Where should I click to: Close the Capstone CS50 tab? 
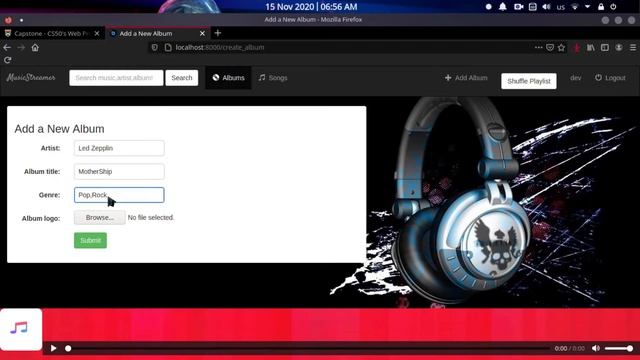97,33
